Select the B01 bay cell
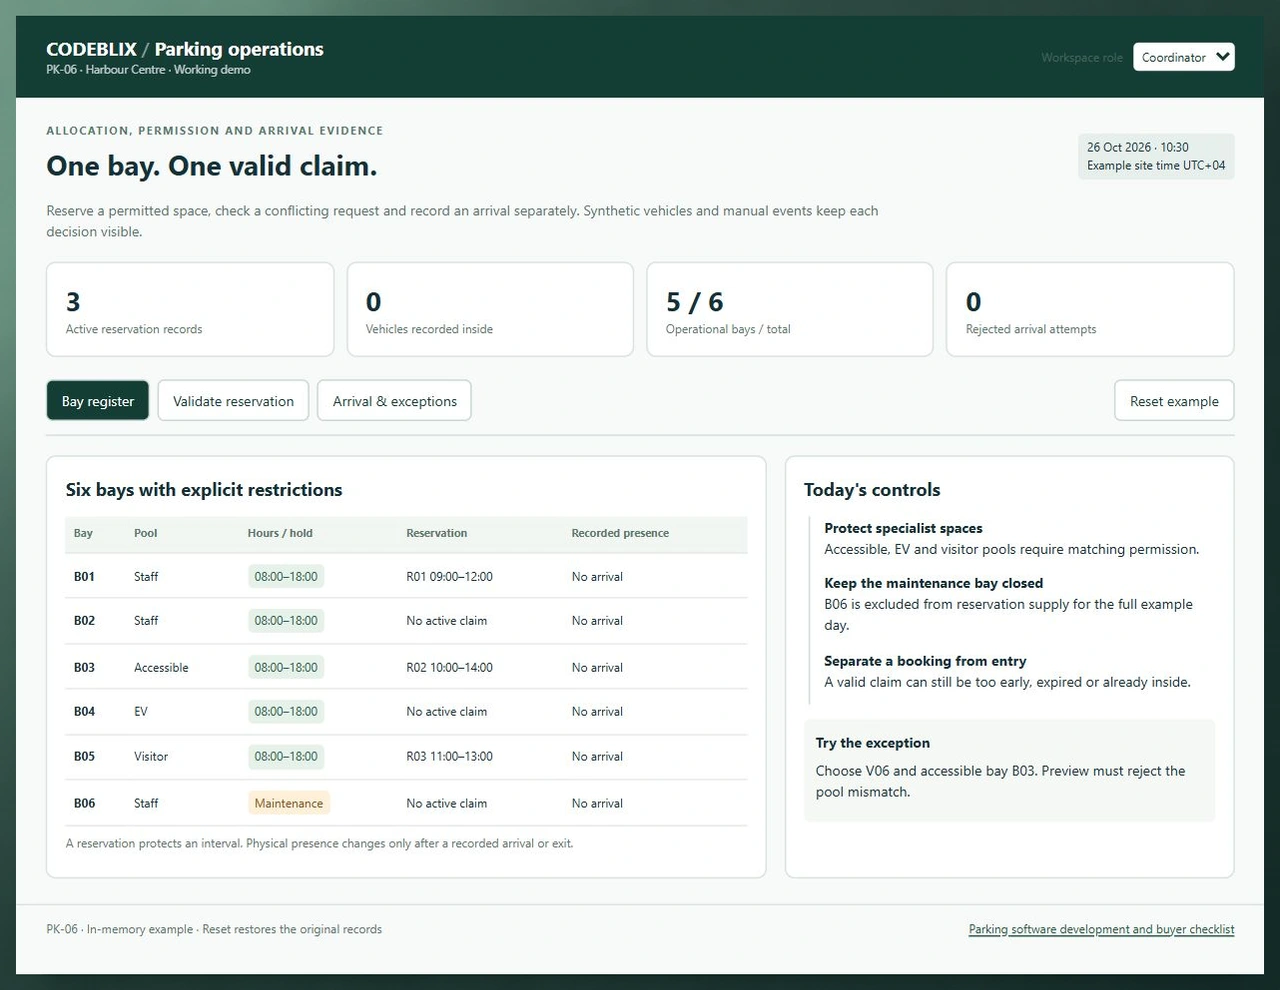Viewport: 1280px width, 990px height. pyautogui.click(x=84, y=577)
